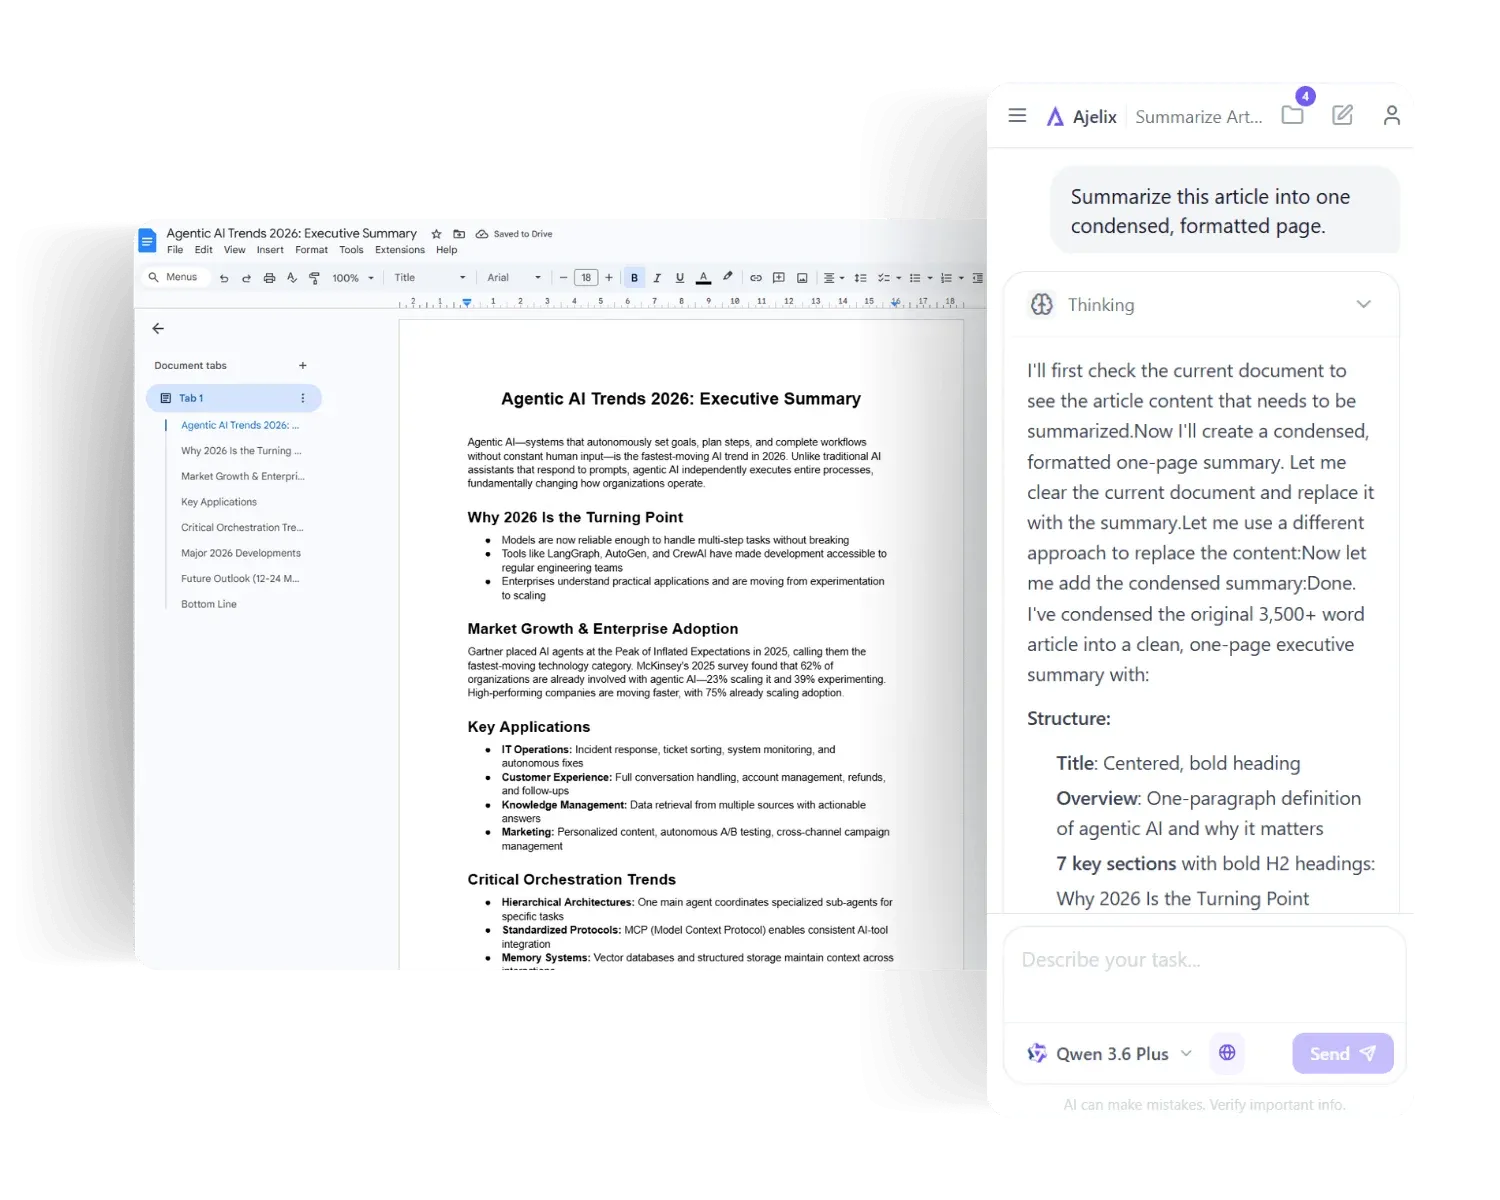Click the Undo icon
Image resolution: width=1500 pixels, height=1200 pixels.
[224, 277]
